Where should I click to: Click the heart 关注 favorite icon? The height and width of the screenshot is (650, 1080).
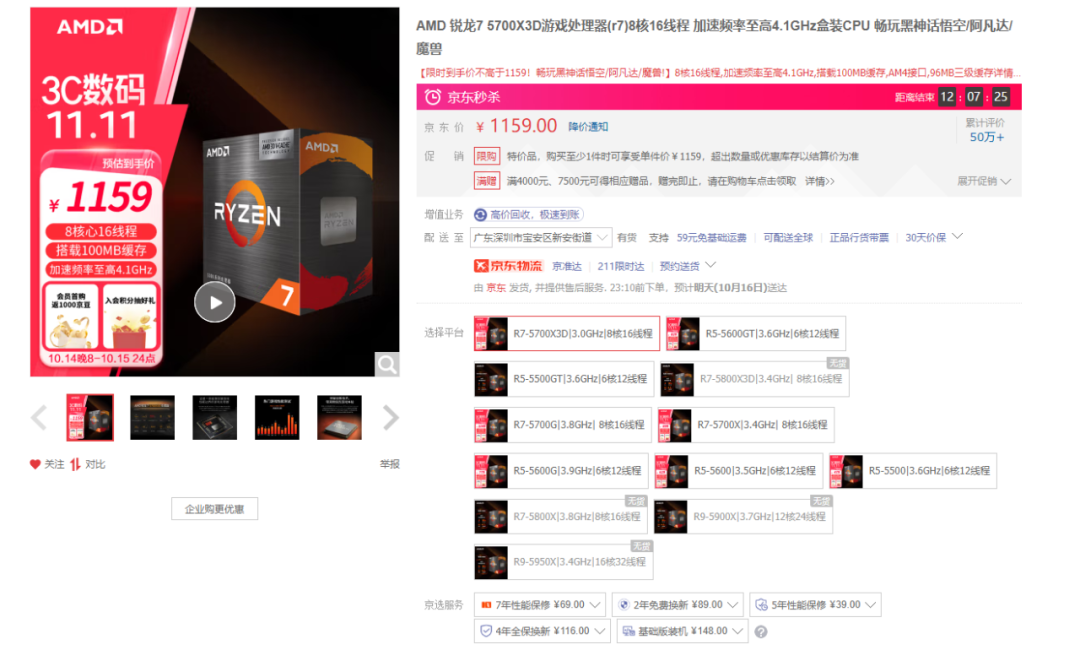(35, 464)
